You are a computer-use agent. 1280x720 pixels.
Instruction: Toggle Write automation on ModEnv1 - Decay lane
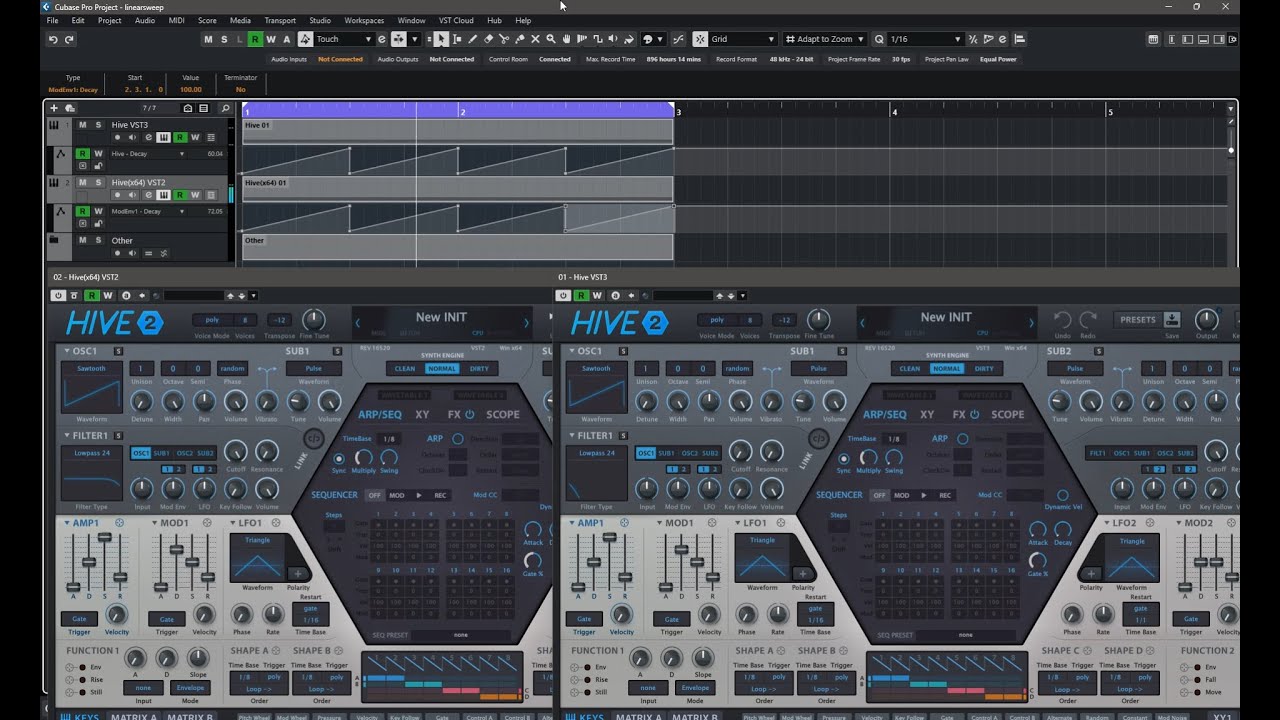98,211
